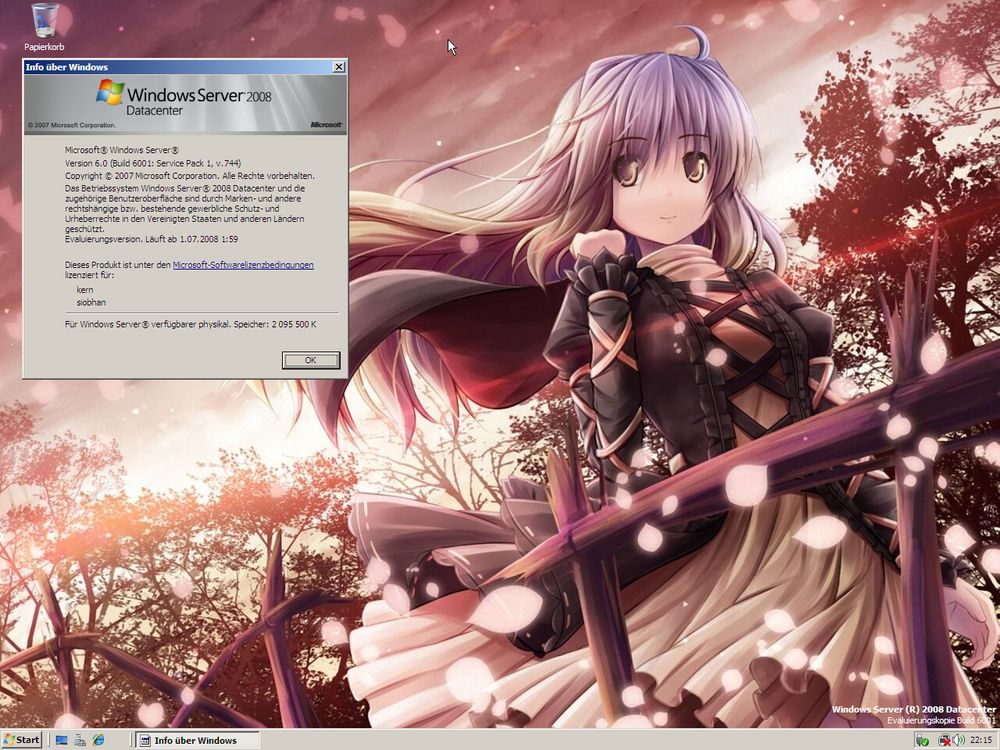Click the 22:15 clock in tray

click(981, 740)
